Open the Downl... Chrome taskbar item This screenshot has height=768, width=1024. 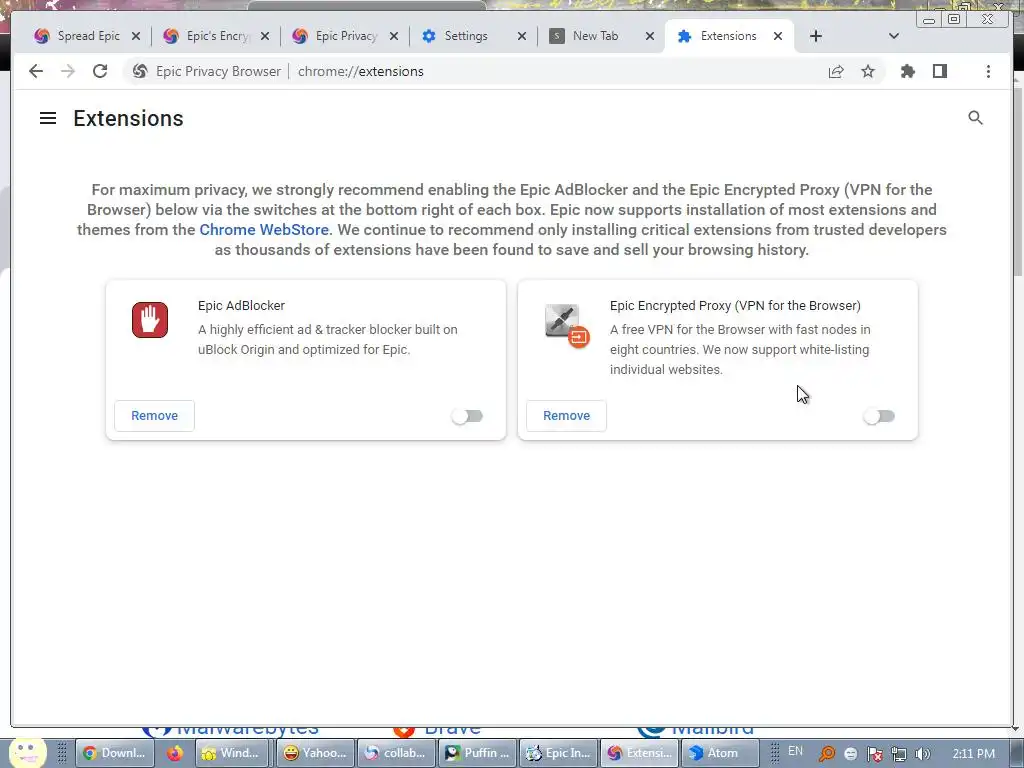pos(115,753)
